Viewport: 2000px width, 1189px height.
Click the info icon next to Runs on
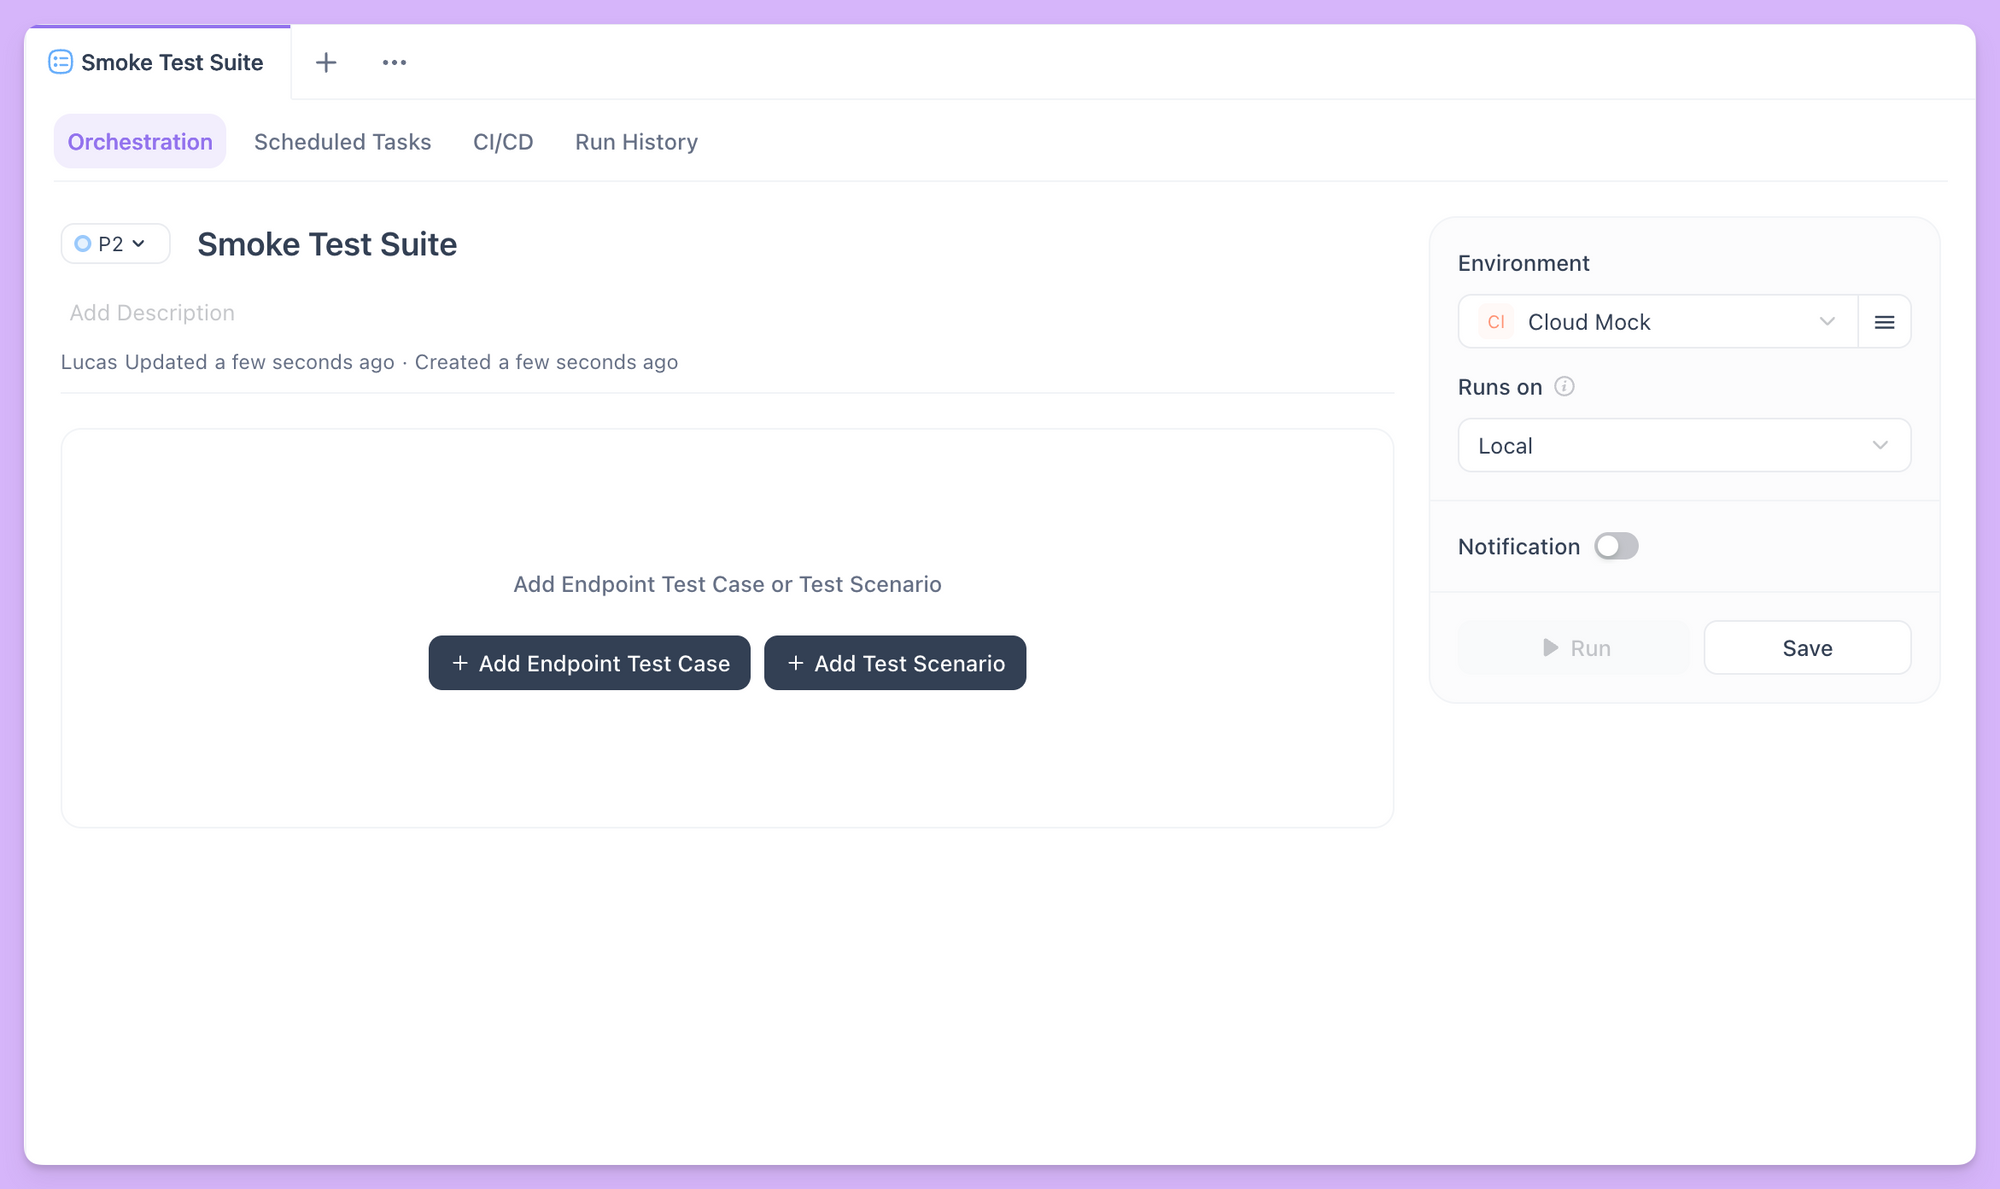1565,386
